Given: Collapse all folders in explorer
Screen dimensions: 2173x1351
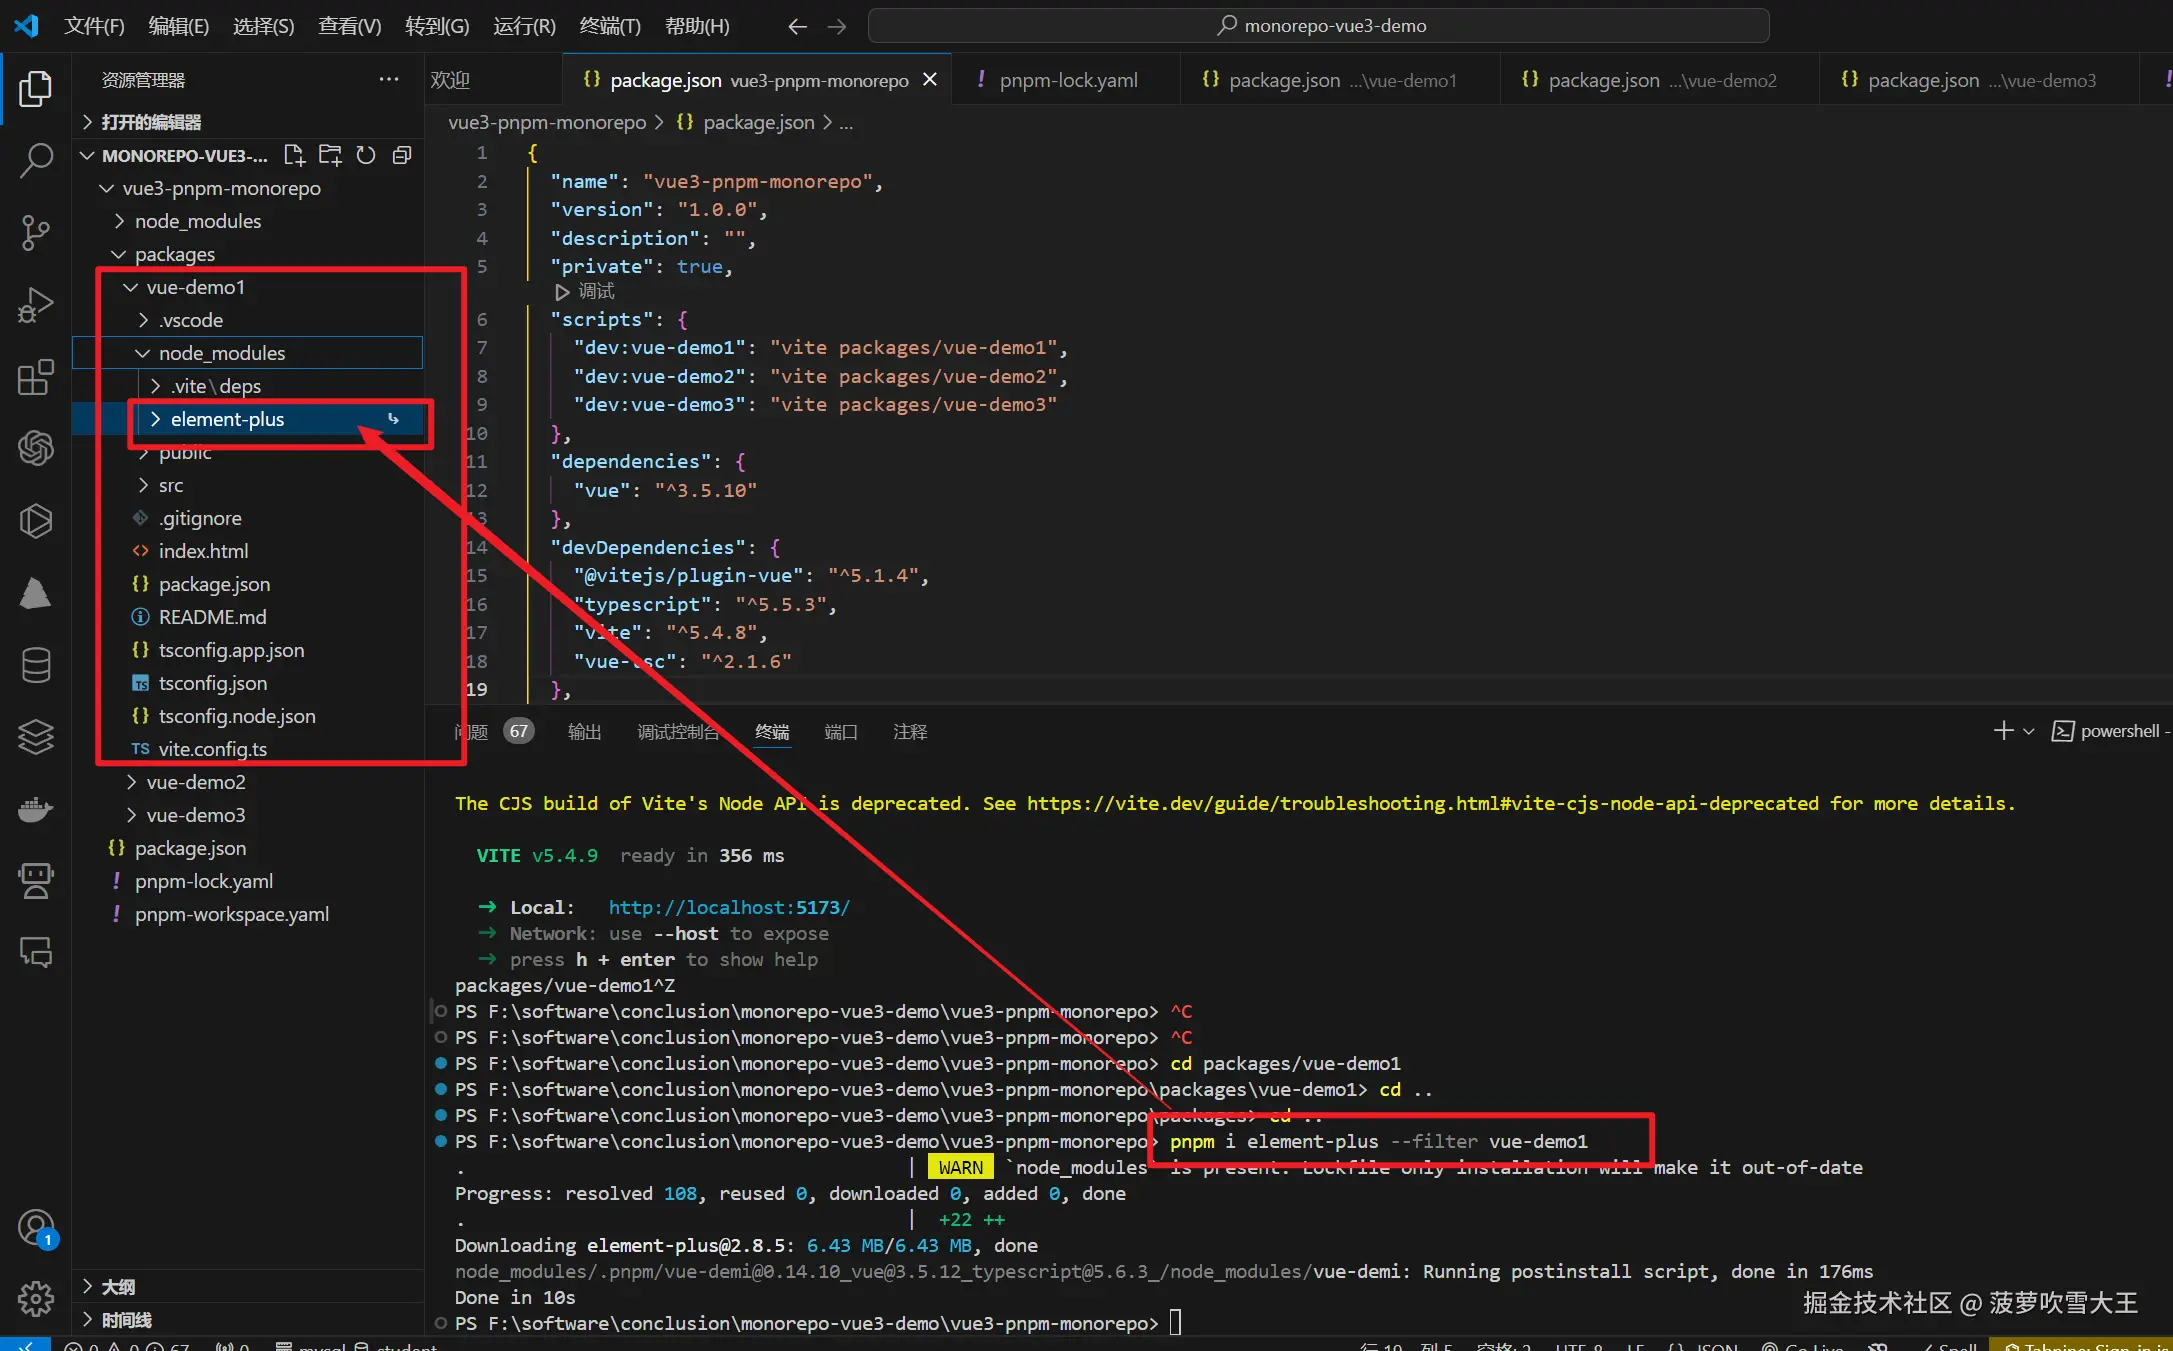Looking at the screenshot, I should [402, 155].
